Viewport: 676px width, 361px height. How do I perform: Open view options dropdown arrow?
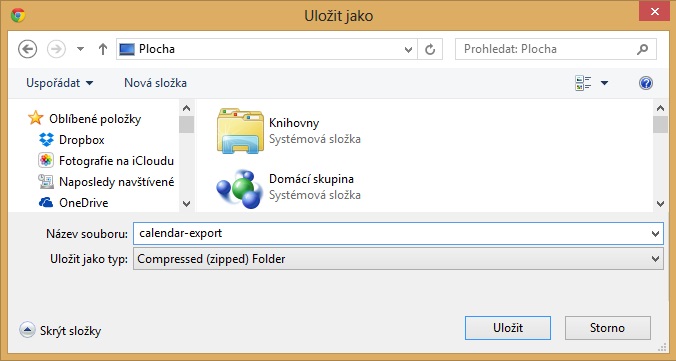[604, 83]
